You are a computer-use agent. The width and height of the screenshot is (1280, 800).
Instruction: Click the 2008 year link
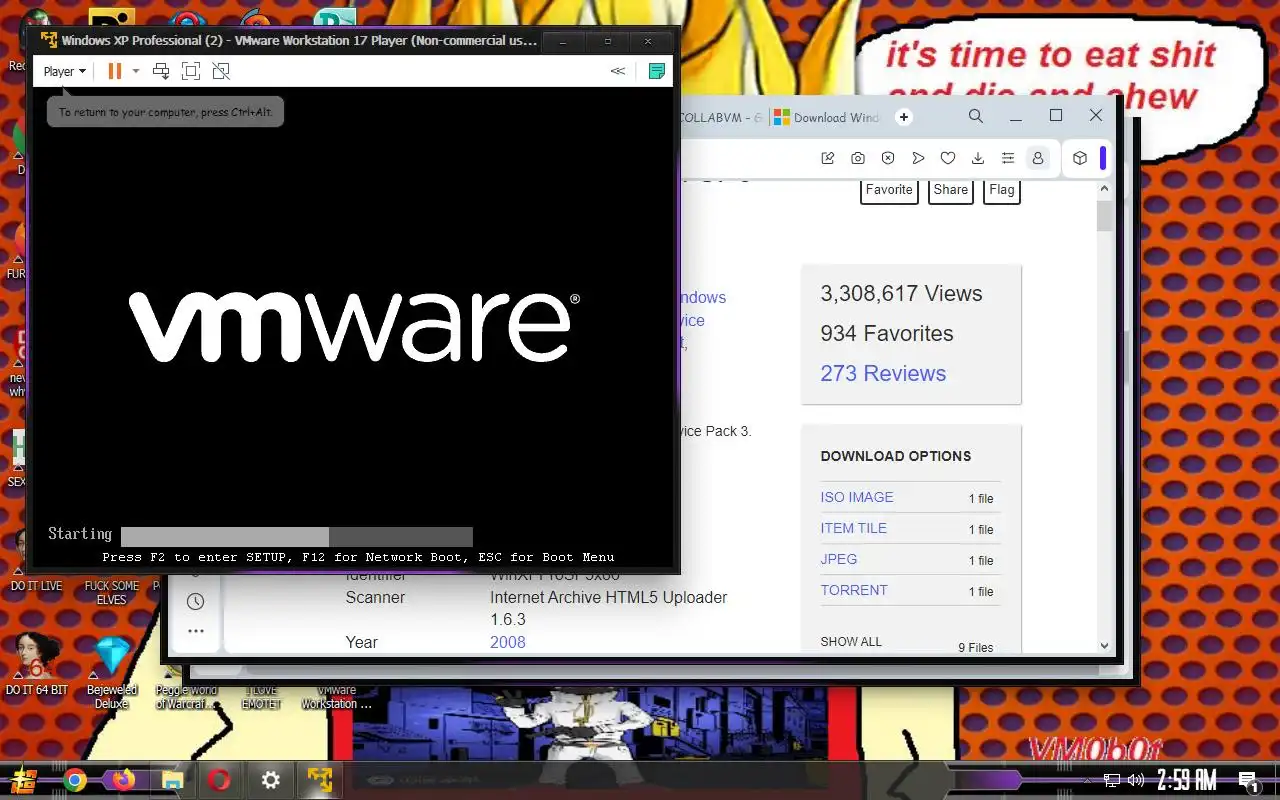point(508,642)
